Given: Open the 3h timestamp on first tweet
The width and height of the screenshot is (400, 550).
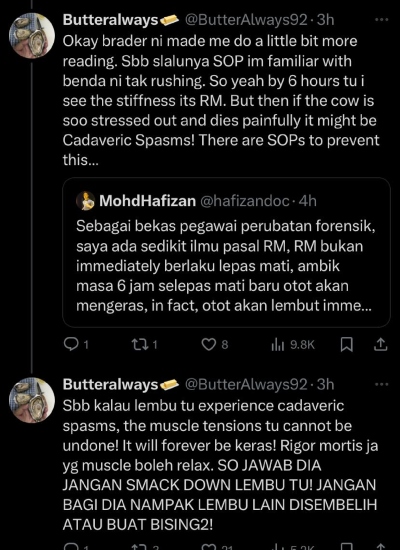Looking at the screenshot, I should (325, 20).
